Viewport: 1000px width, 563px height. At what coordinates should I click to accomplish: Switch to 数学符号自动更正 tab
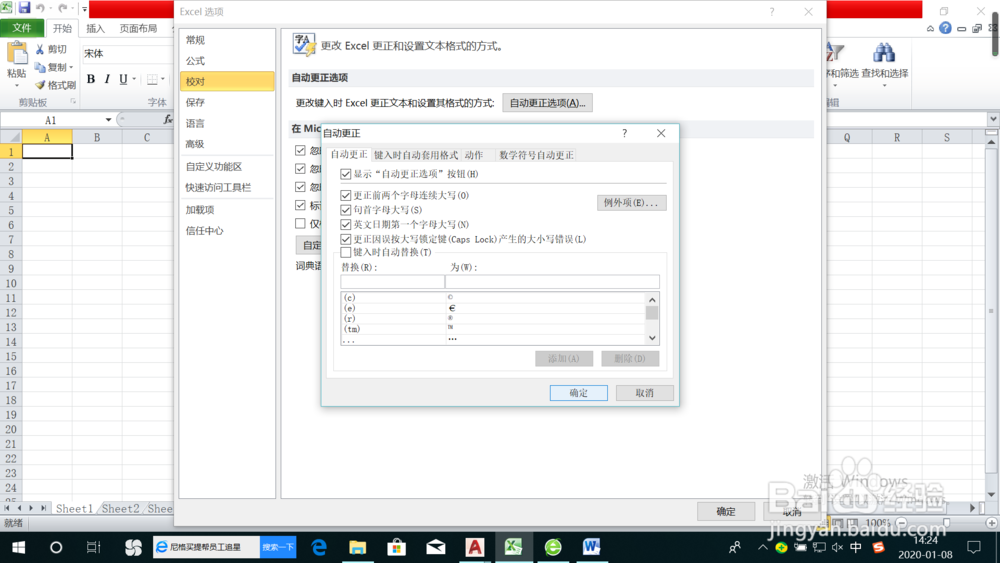click(x=536, y=155)
